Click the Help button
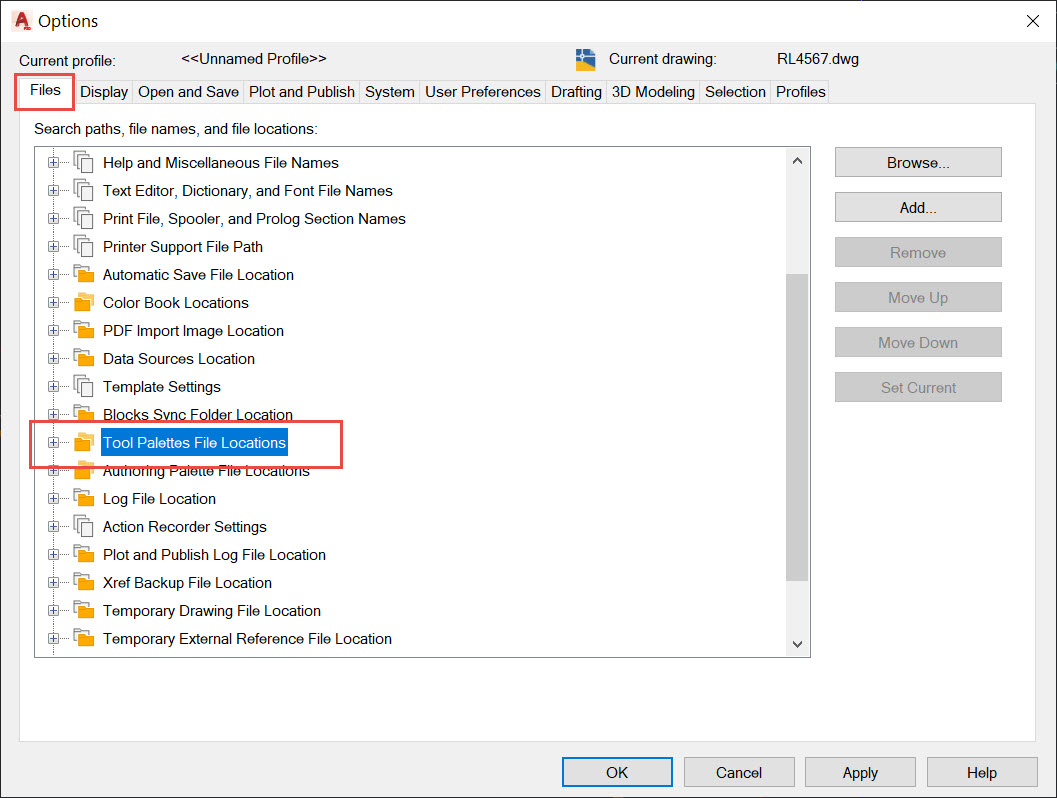This screenshot has width=1057, height=798. [981, 771]
